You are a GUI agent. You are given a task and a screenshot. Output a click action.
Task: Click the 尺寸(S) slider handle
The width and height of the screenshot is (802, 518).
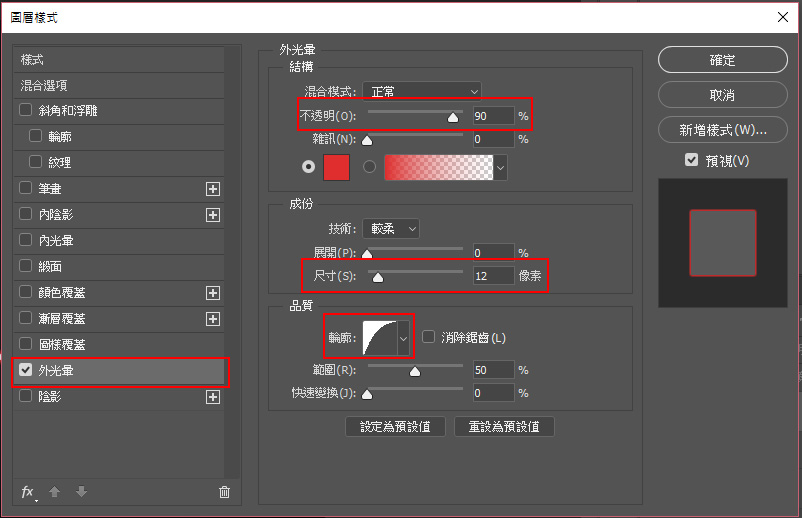click(x=377, y=277)
